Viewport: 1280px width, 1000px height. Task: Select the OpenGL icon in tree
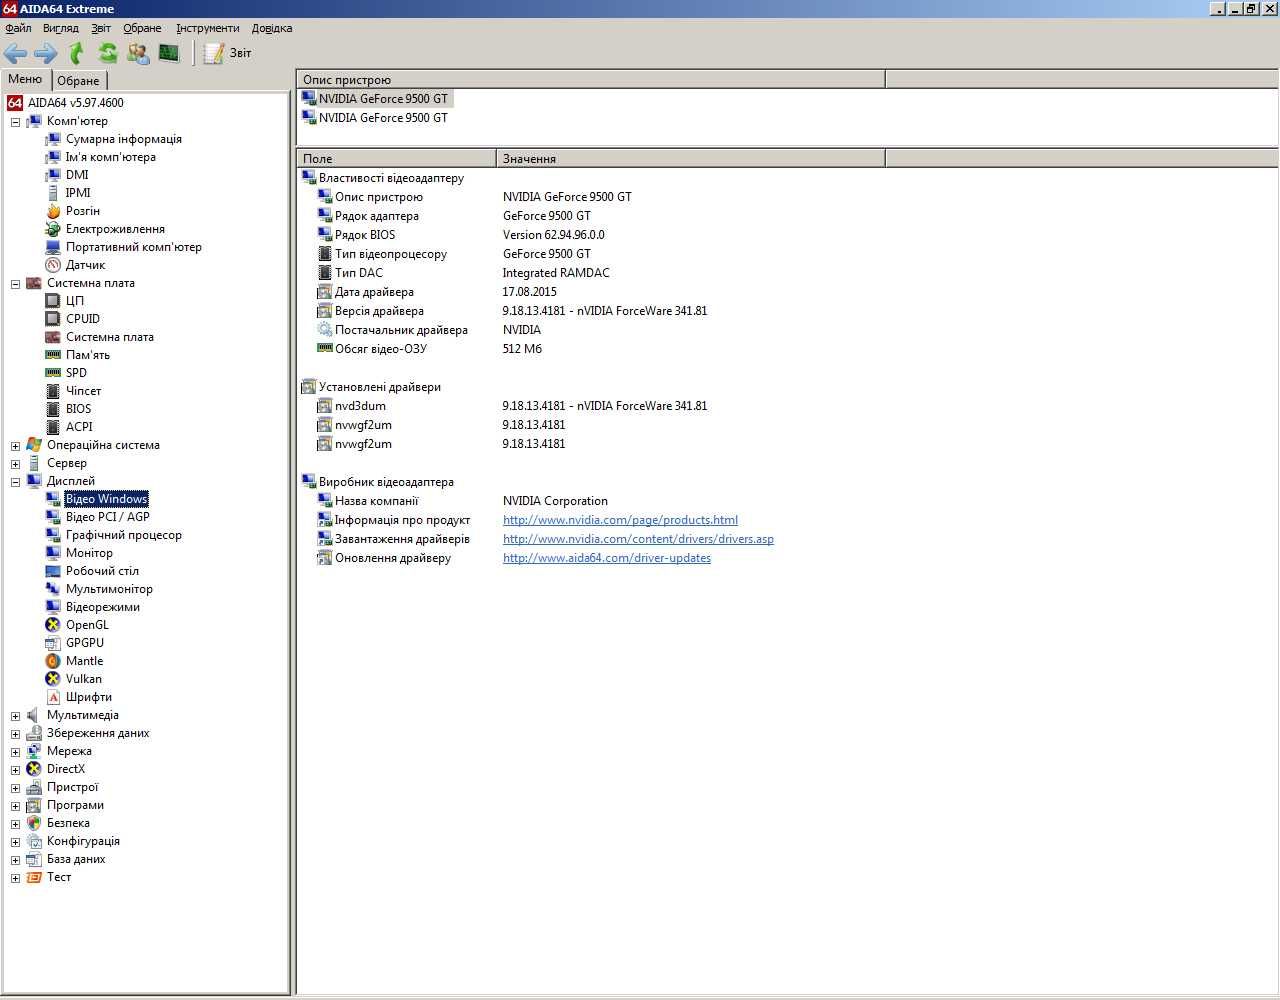point(53,625)
